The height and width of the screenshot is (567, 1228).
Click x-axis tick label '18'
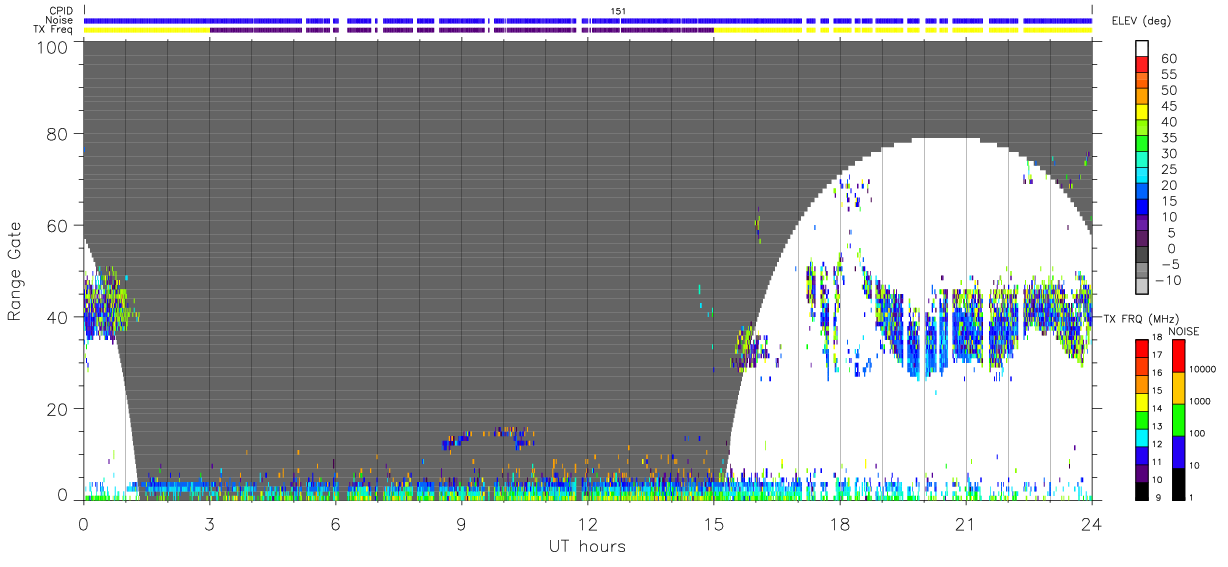click(839, 523)
